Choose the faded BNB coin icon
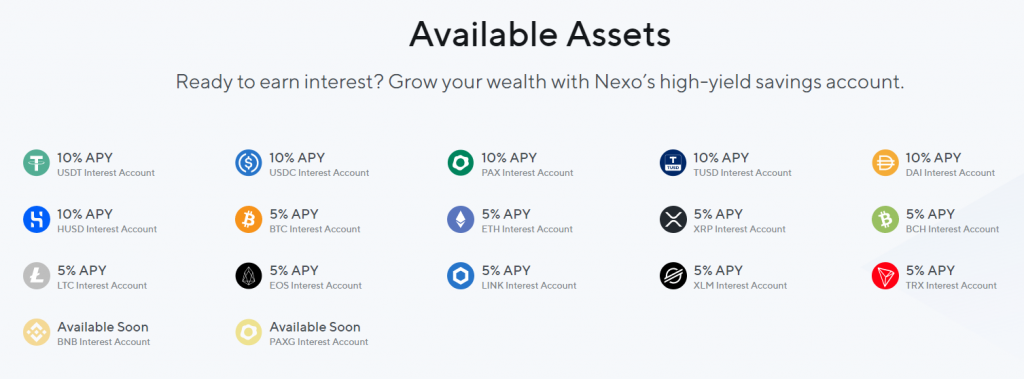Screen dimensions: 1024x379 click(x=37, y=332)
